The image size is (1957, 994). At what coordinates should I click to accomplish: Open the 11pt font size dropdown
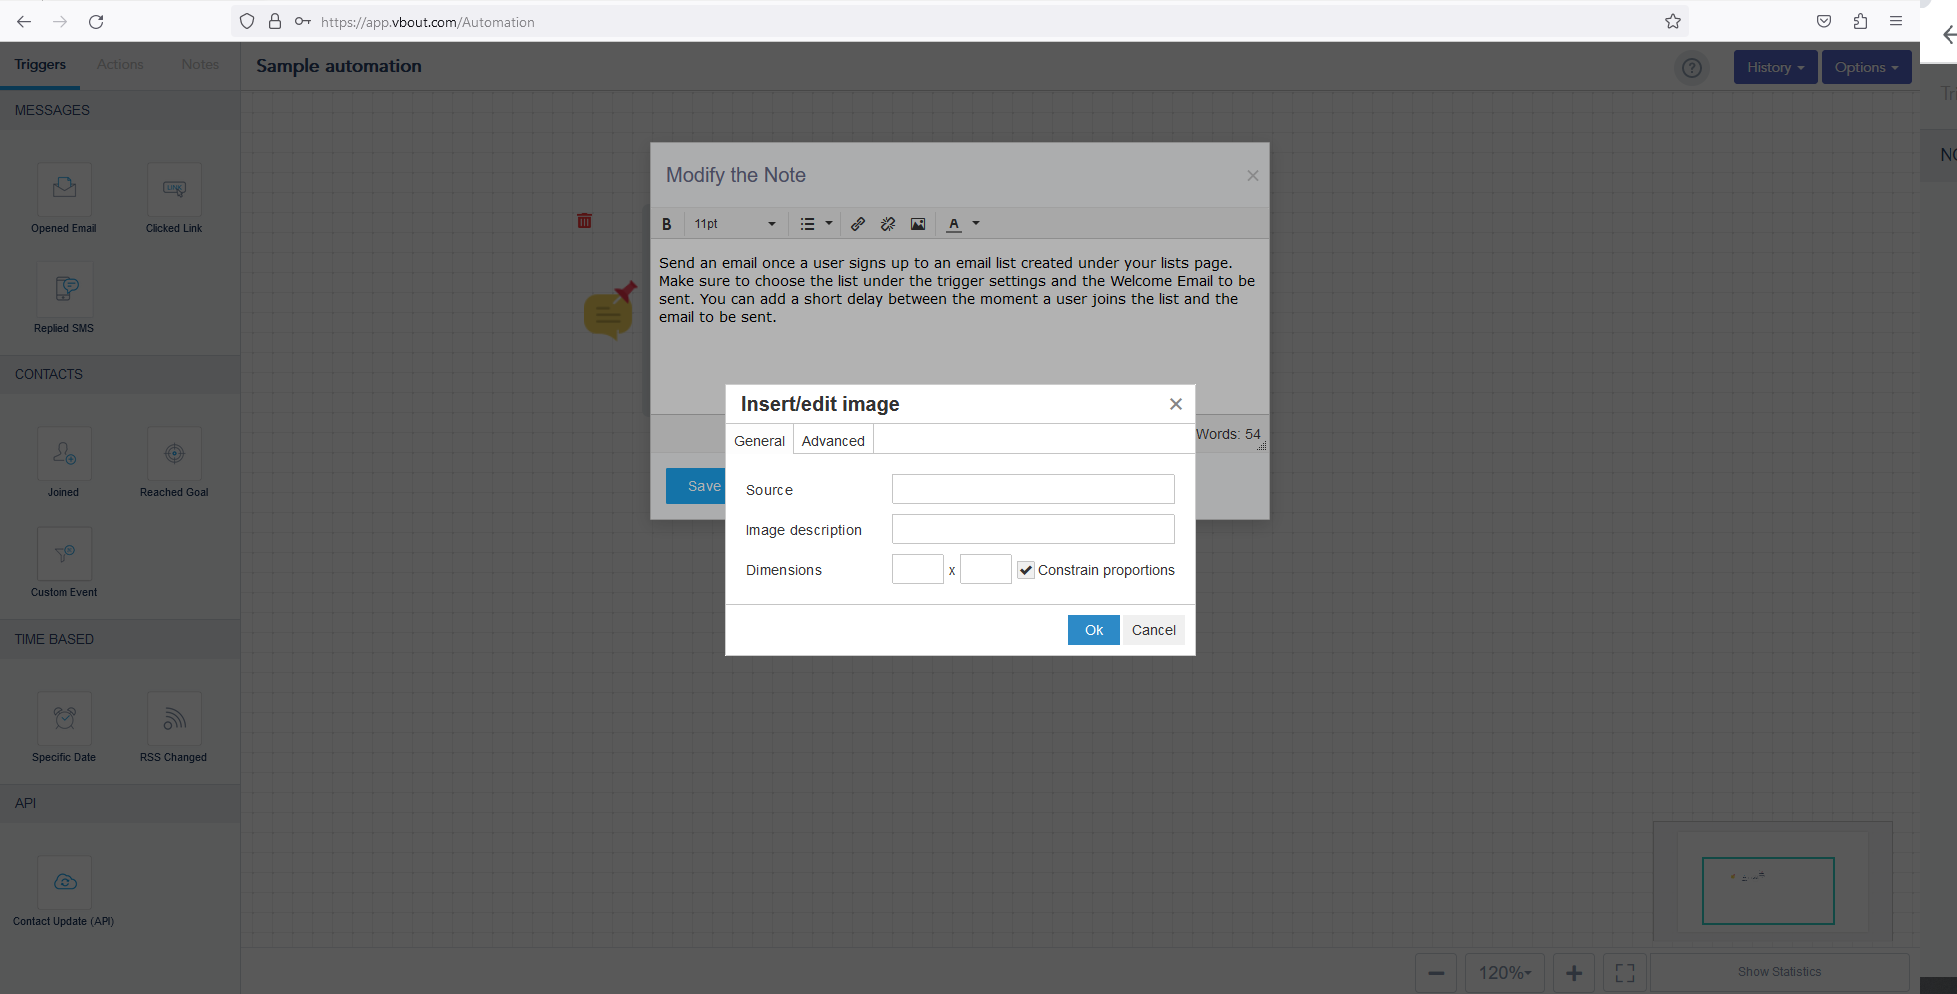(x=735, y=224)
